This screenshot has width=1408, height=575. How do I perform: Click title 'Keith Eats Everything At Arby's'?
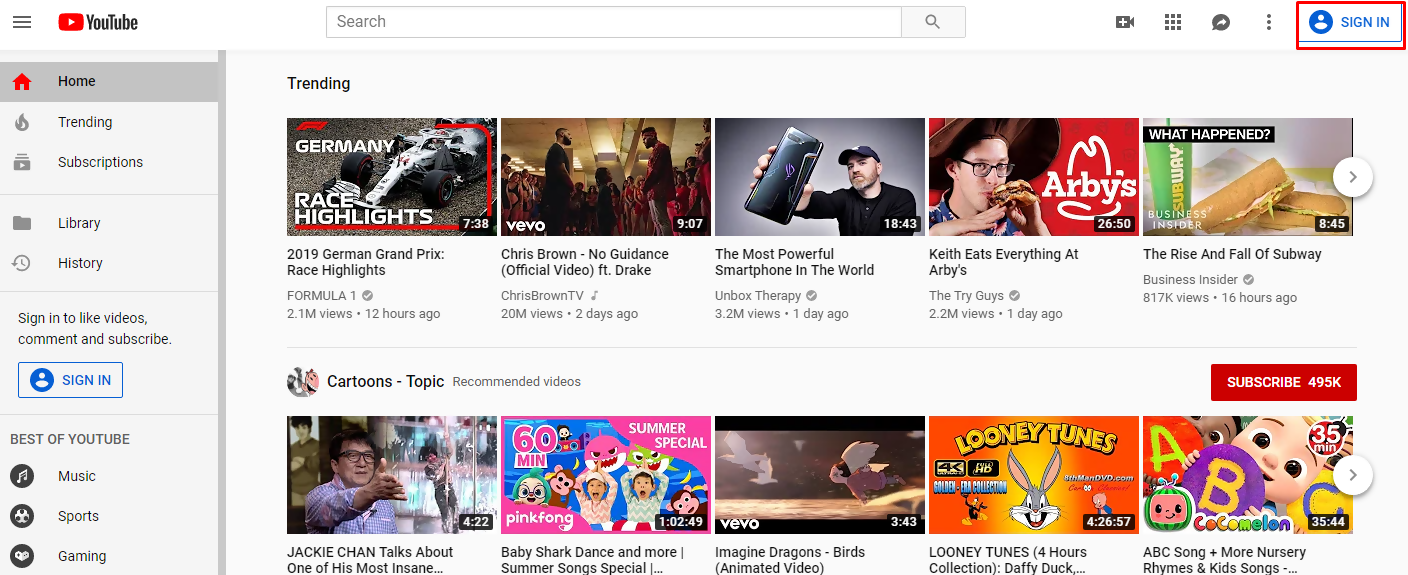[1004, 262]
